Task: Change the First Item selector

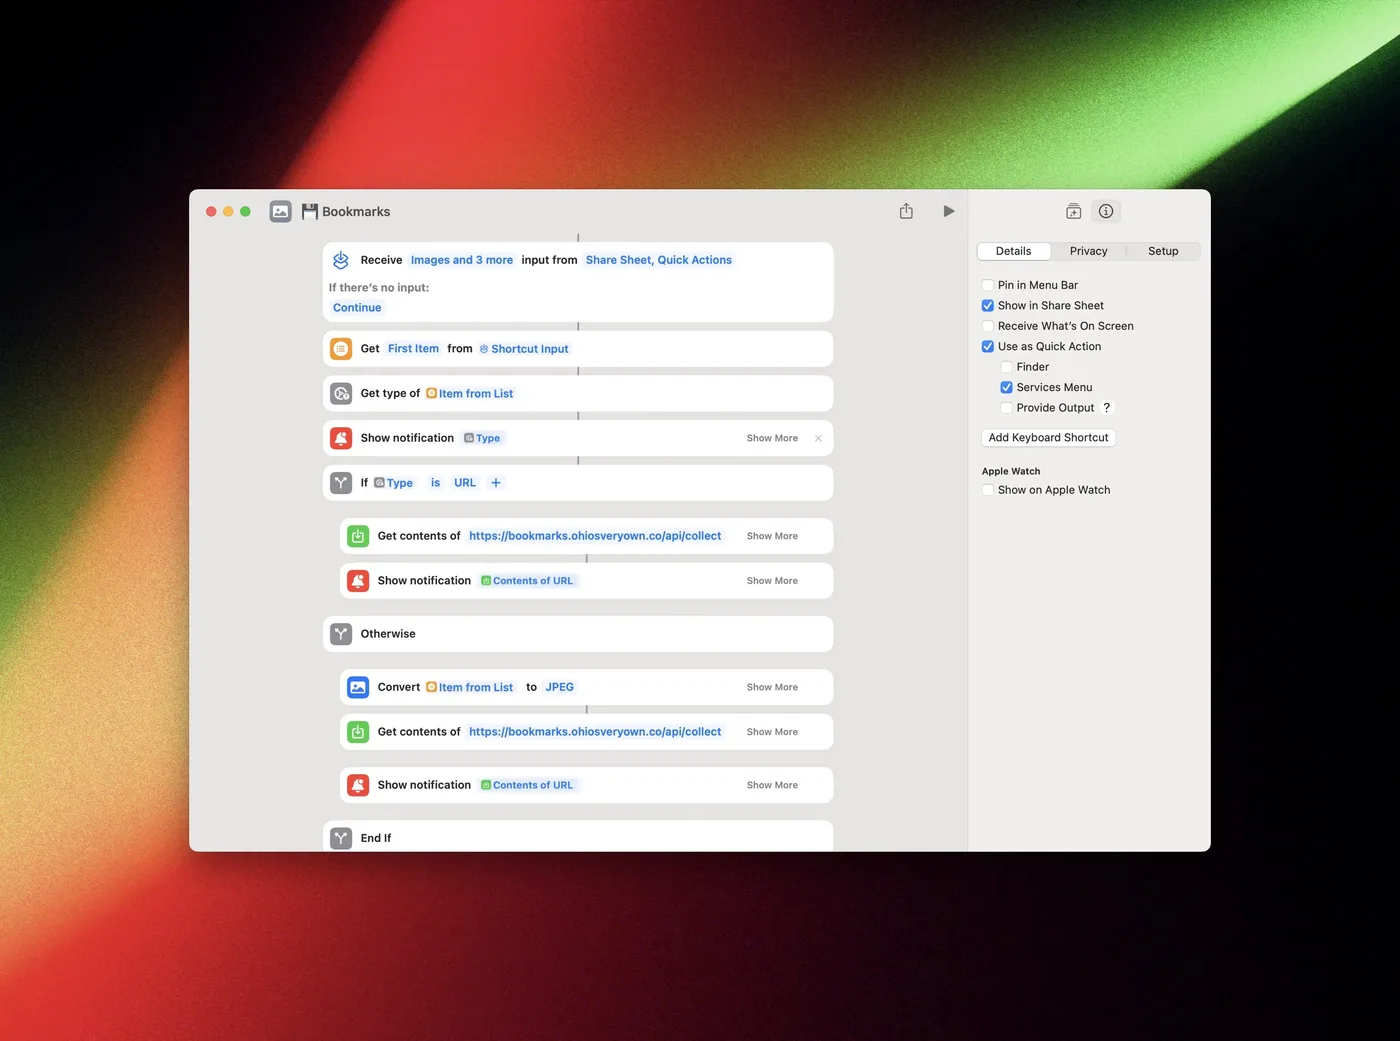Action: [x=413, y=349]
